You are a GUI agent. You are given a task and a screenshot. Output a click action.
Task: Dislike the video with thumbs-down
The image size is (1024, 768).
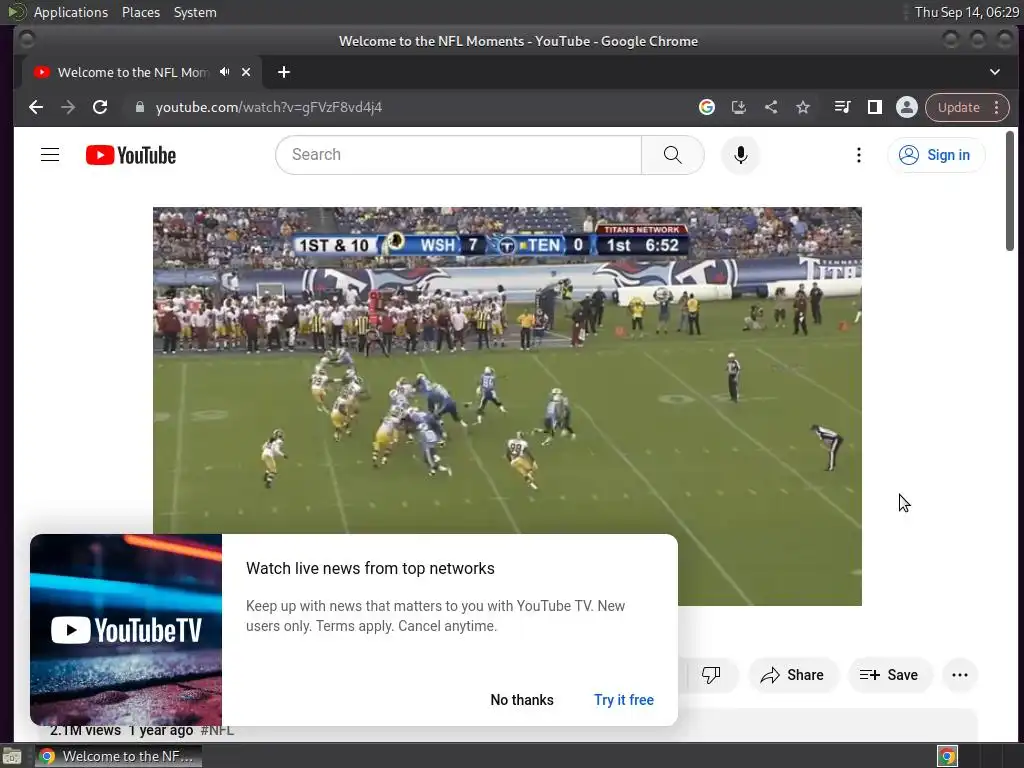711,675
